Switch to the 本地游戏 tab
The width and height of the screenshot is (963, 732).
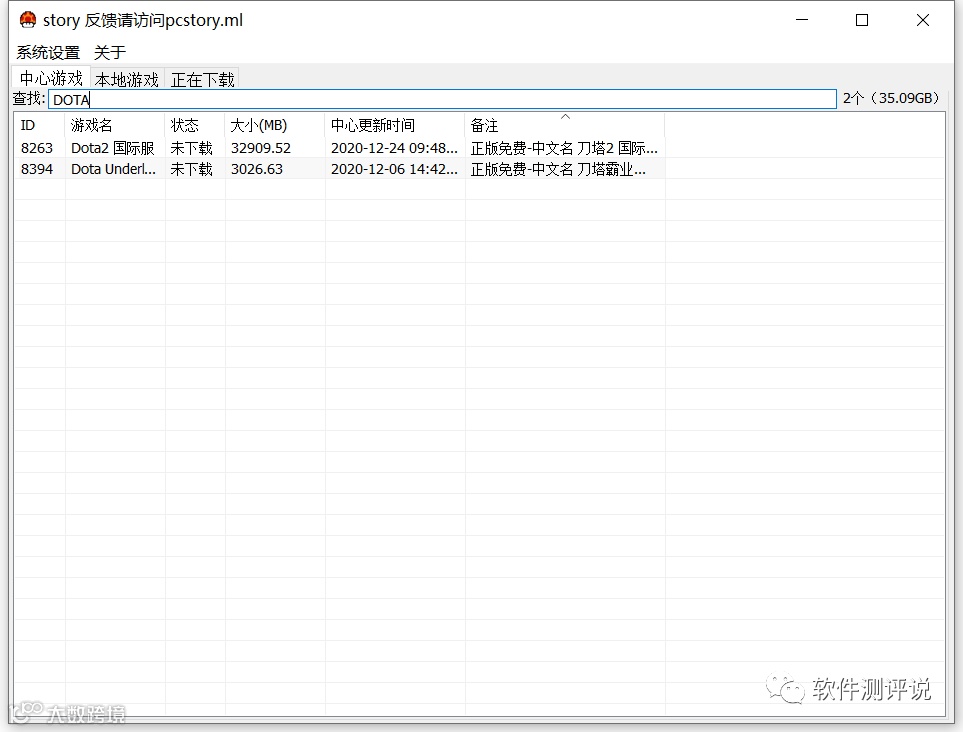coord(127,79)
